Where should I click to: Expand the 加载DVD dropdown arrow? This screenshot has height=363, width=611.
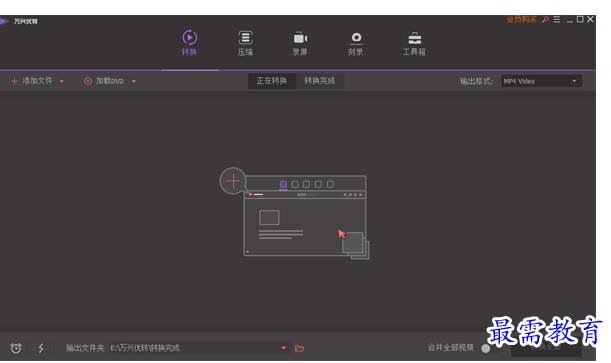pyautogui.click(x=134, y=81)
